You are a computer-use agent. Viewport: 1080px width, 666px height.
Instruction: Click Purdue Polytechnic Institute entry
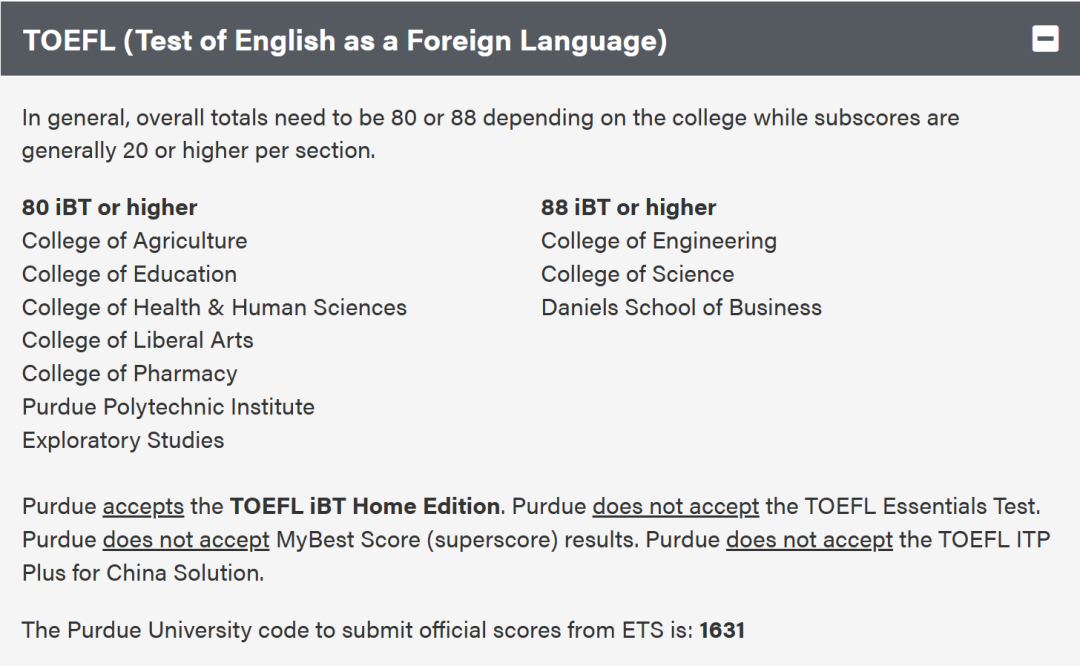[168, 407]
